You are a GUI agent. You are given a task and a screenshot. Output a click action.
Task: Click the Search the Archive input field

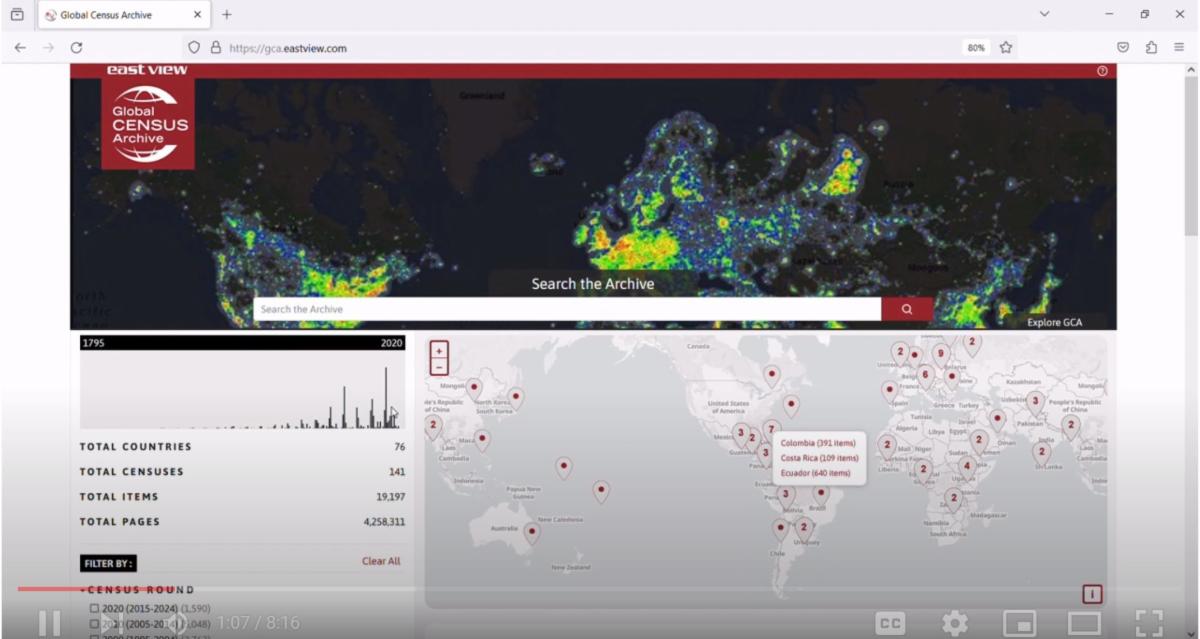(x=566, y=309)
